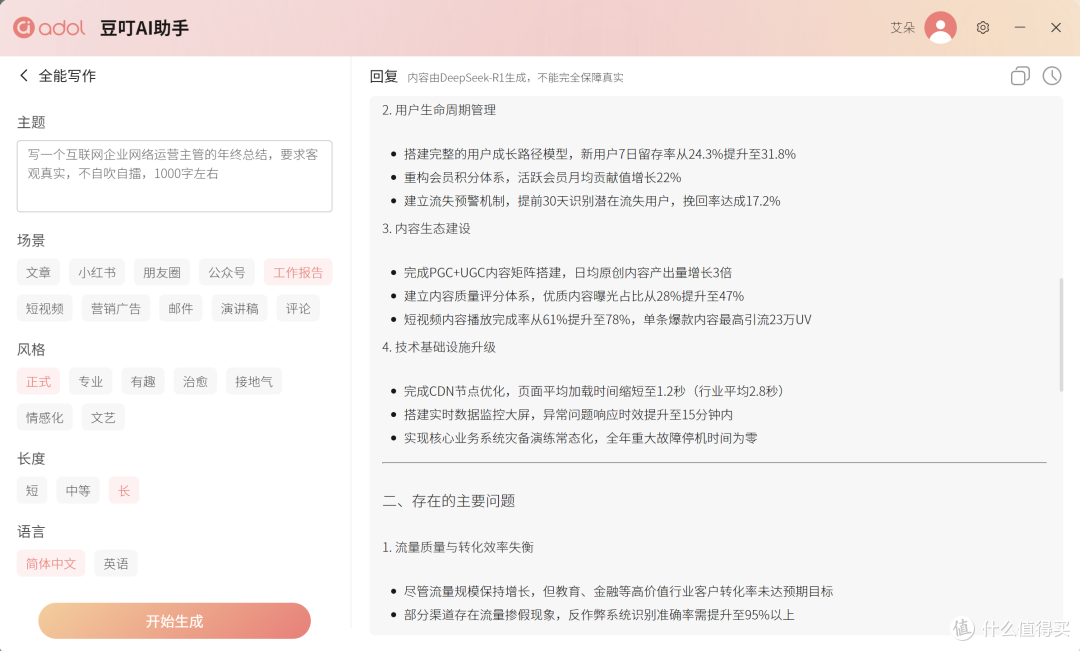This screenshot has height=651, width=1080.
Task: Toggle the 工作报告 scene tag
Action: point(298,272)
